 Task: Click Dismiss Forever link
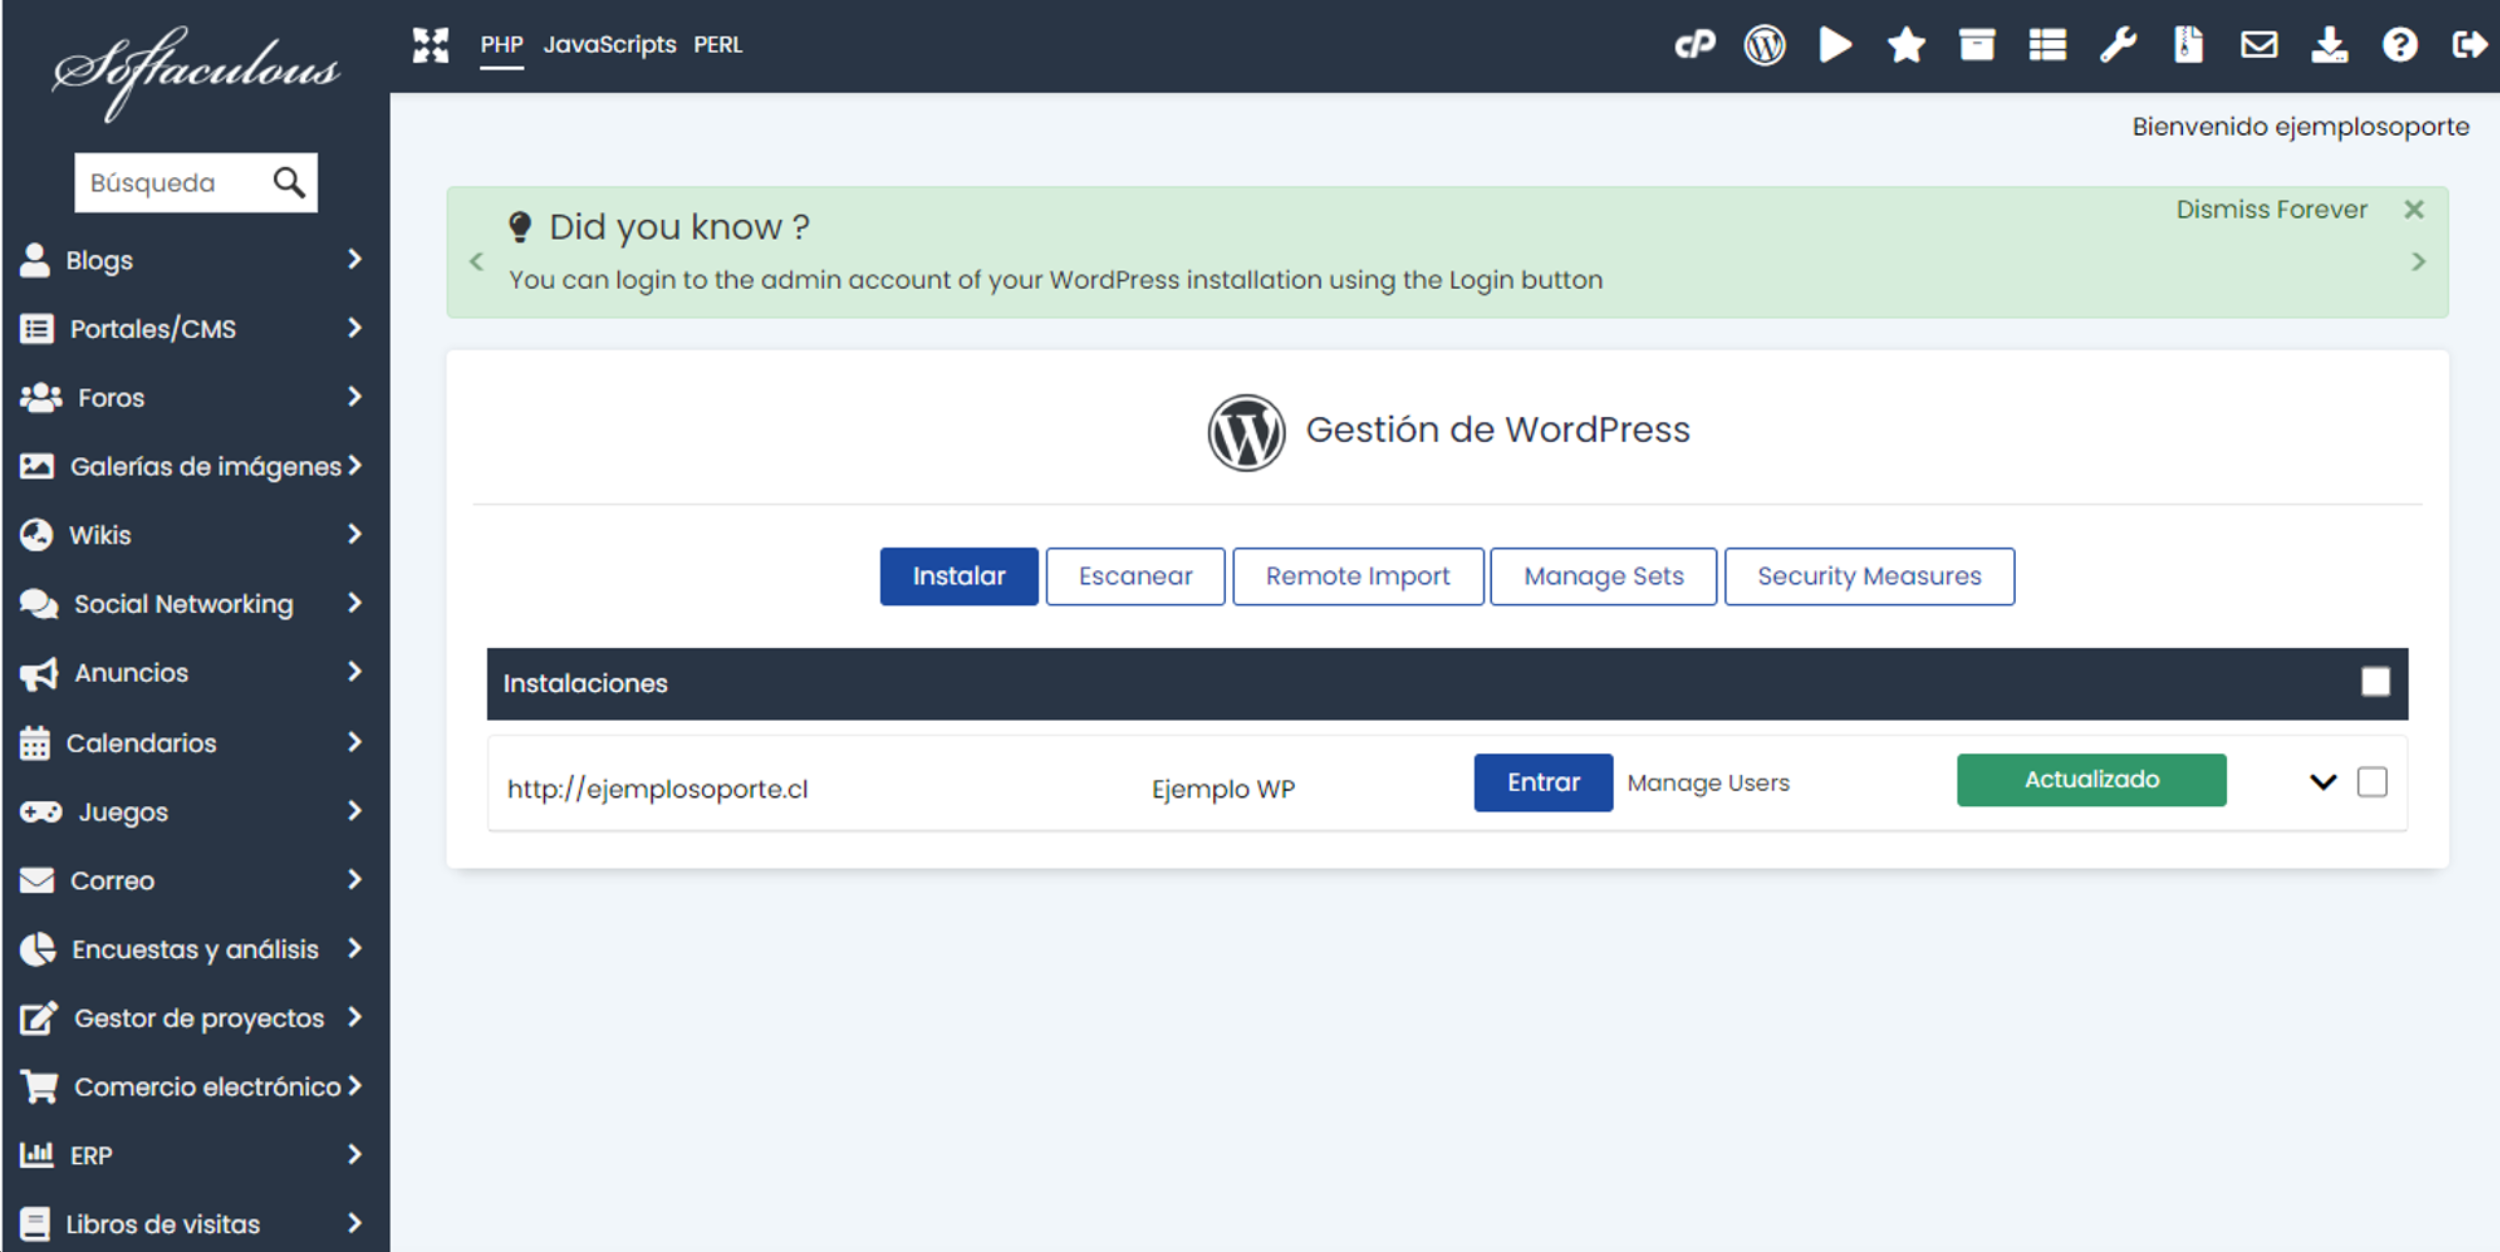(x=2271, y=210)
